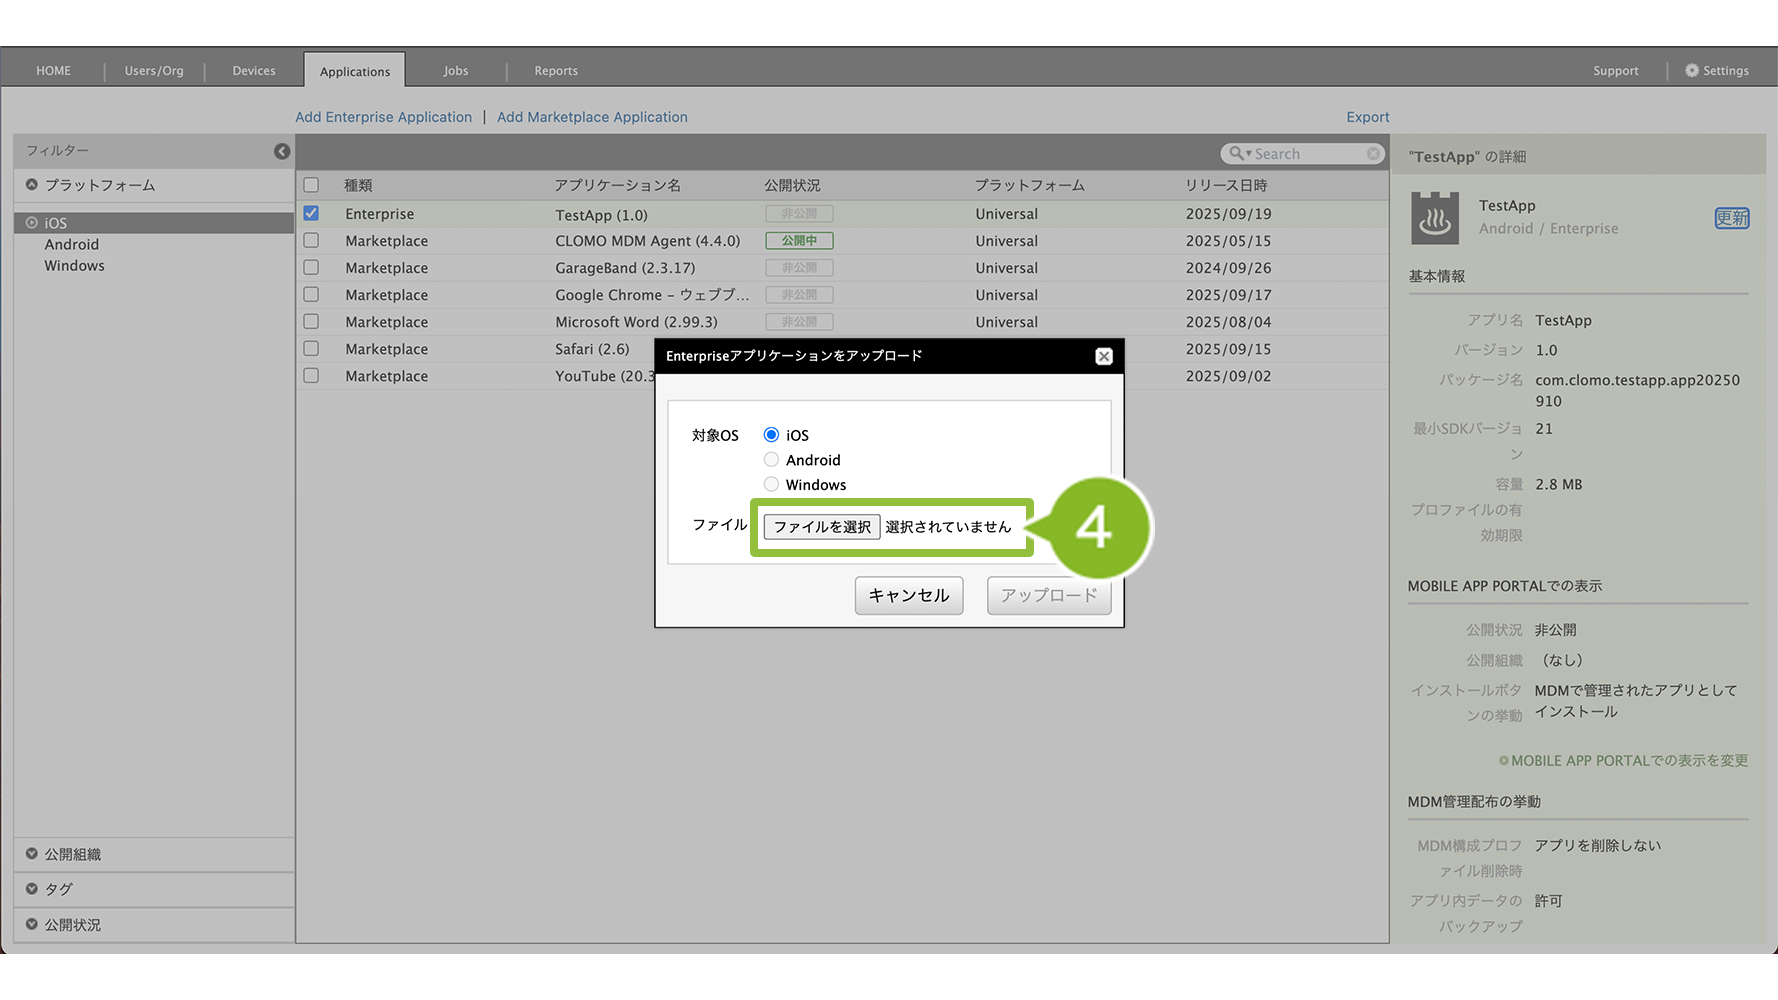Clear the search field with X icon
The height and width of the screenshot is (1000, 1778).
coord(1373,153)
